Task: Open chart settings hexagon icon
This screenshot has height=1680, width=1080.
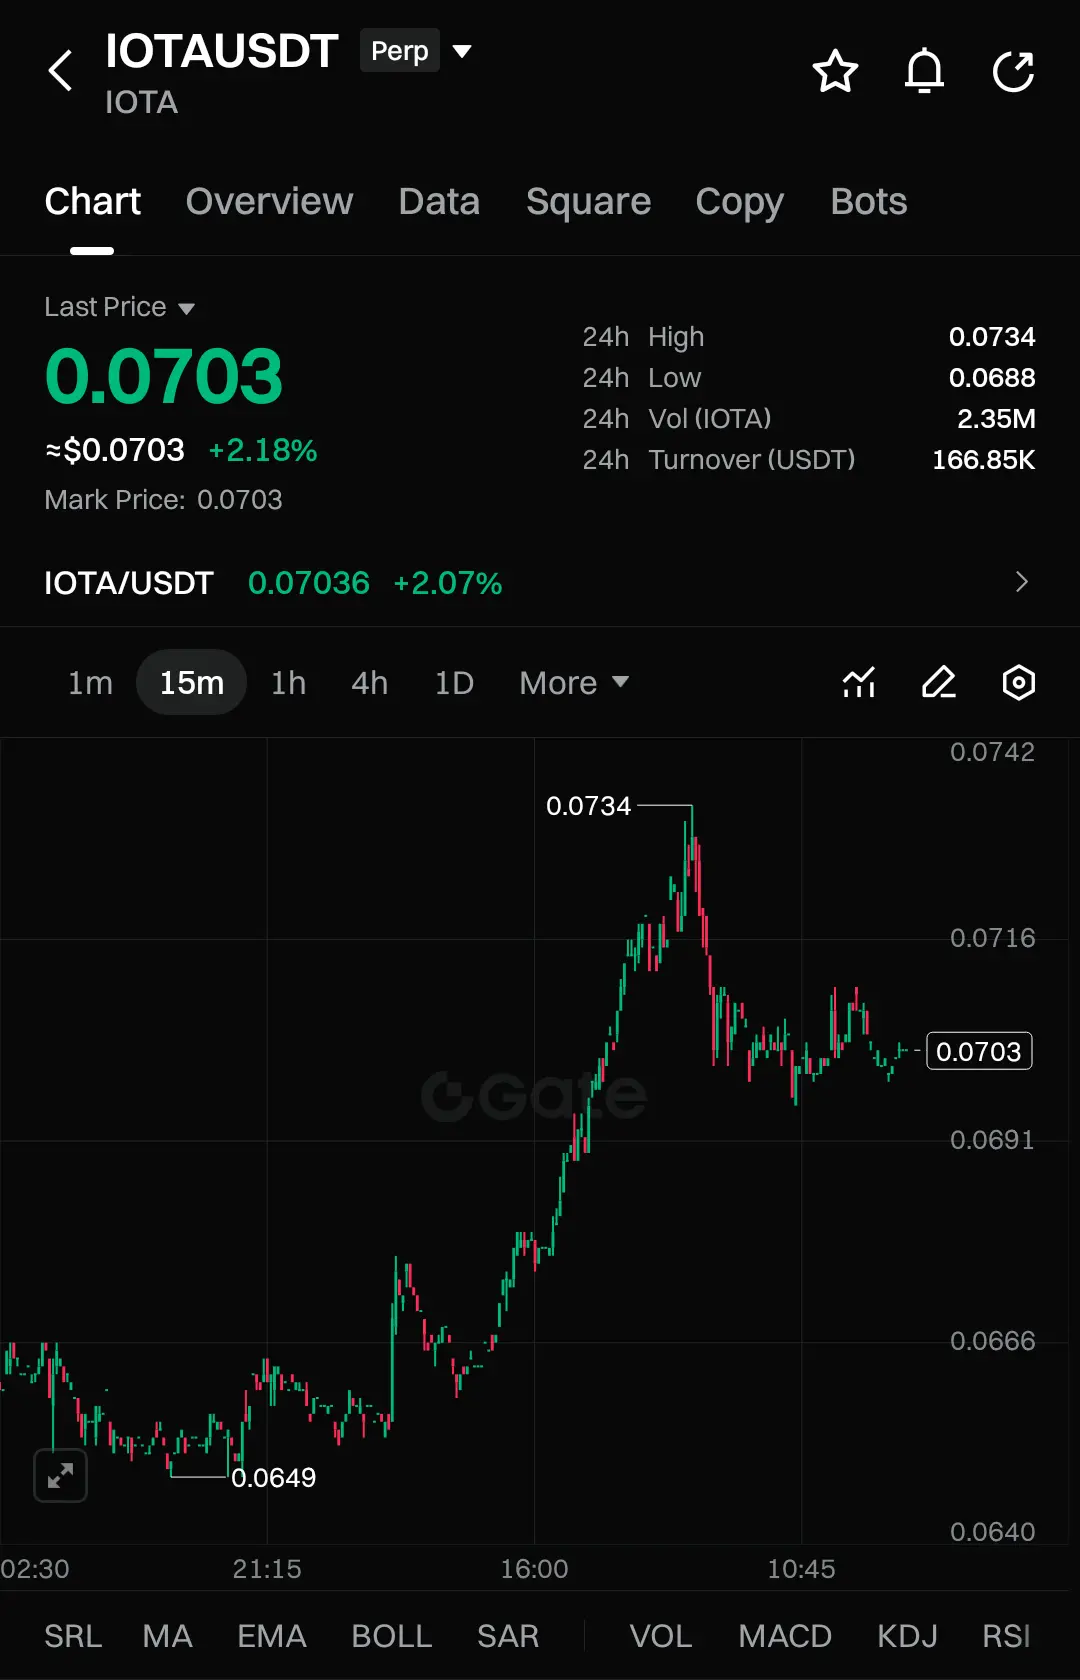Action: coord(1019,682)
